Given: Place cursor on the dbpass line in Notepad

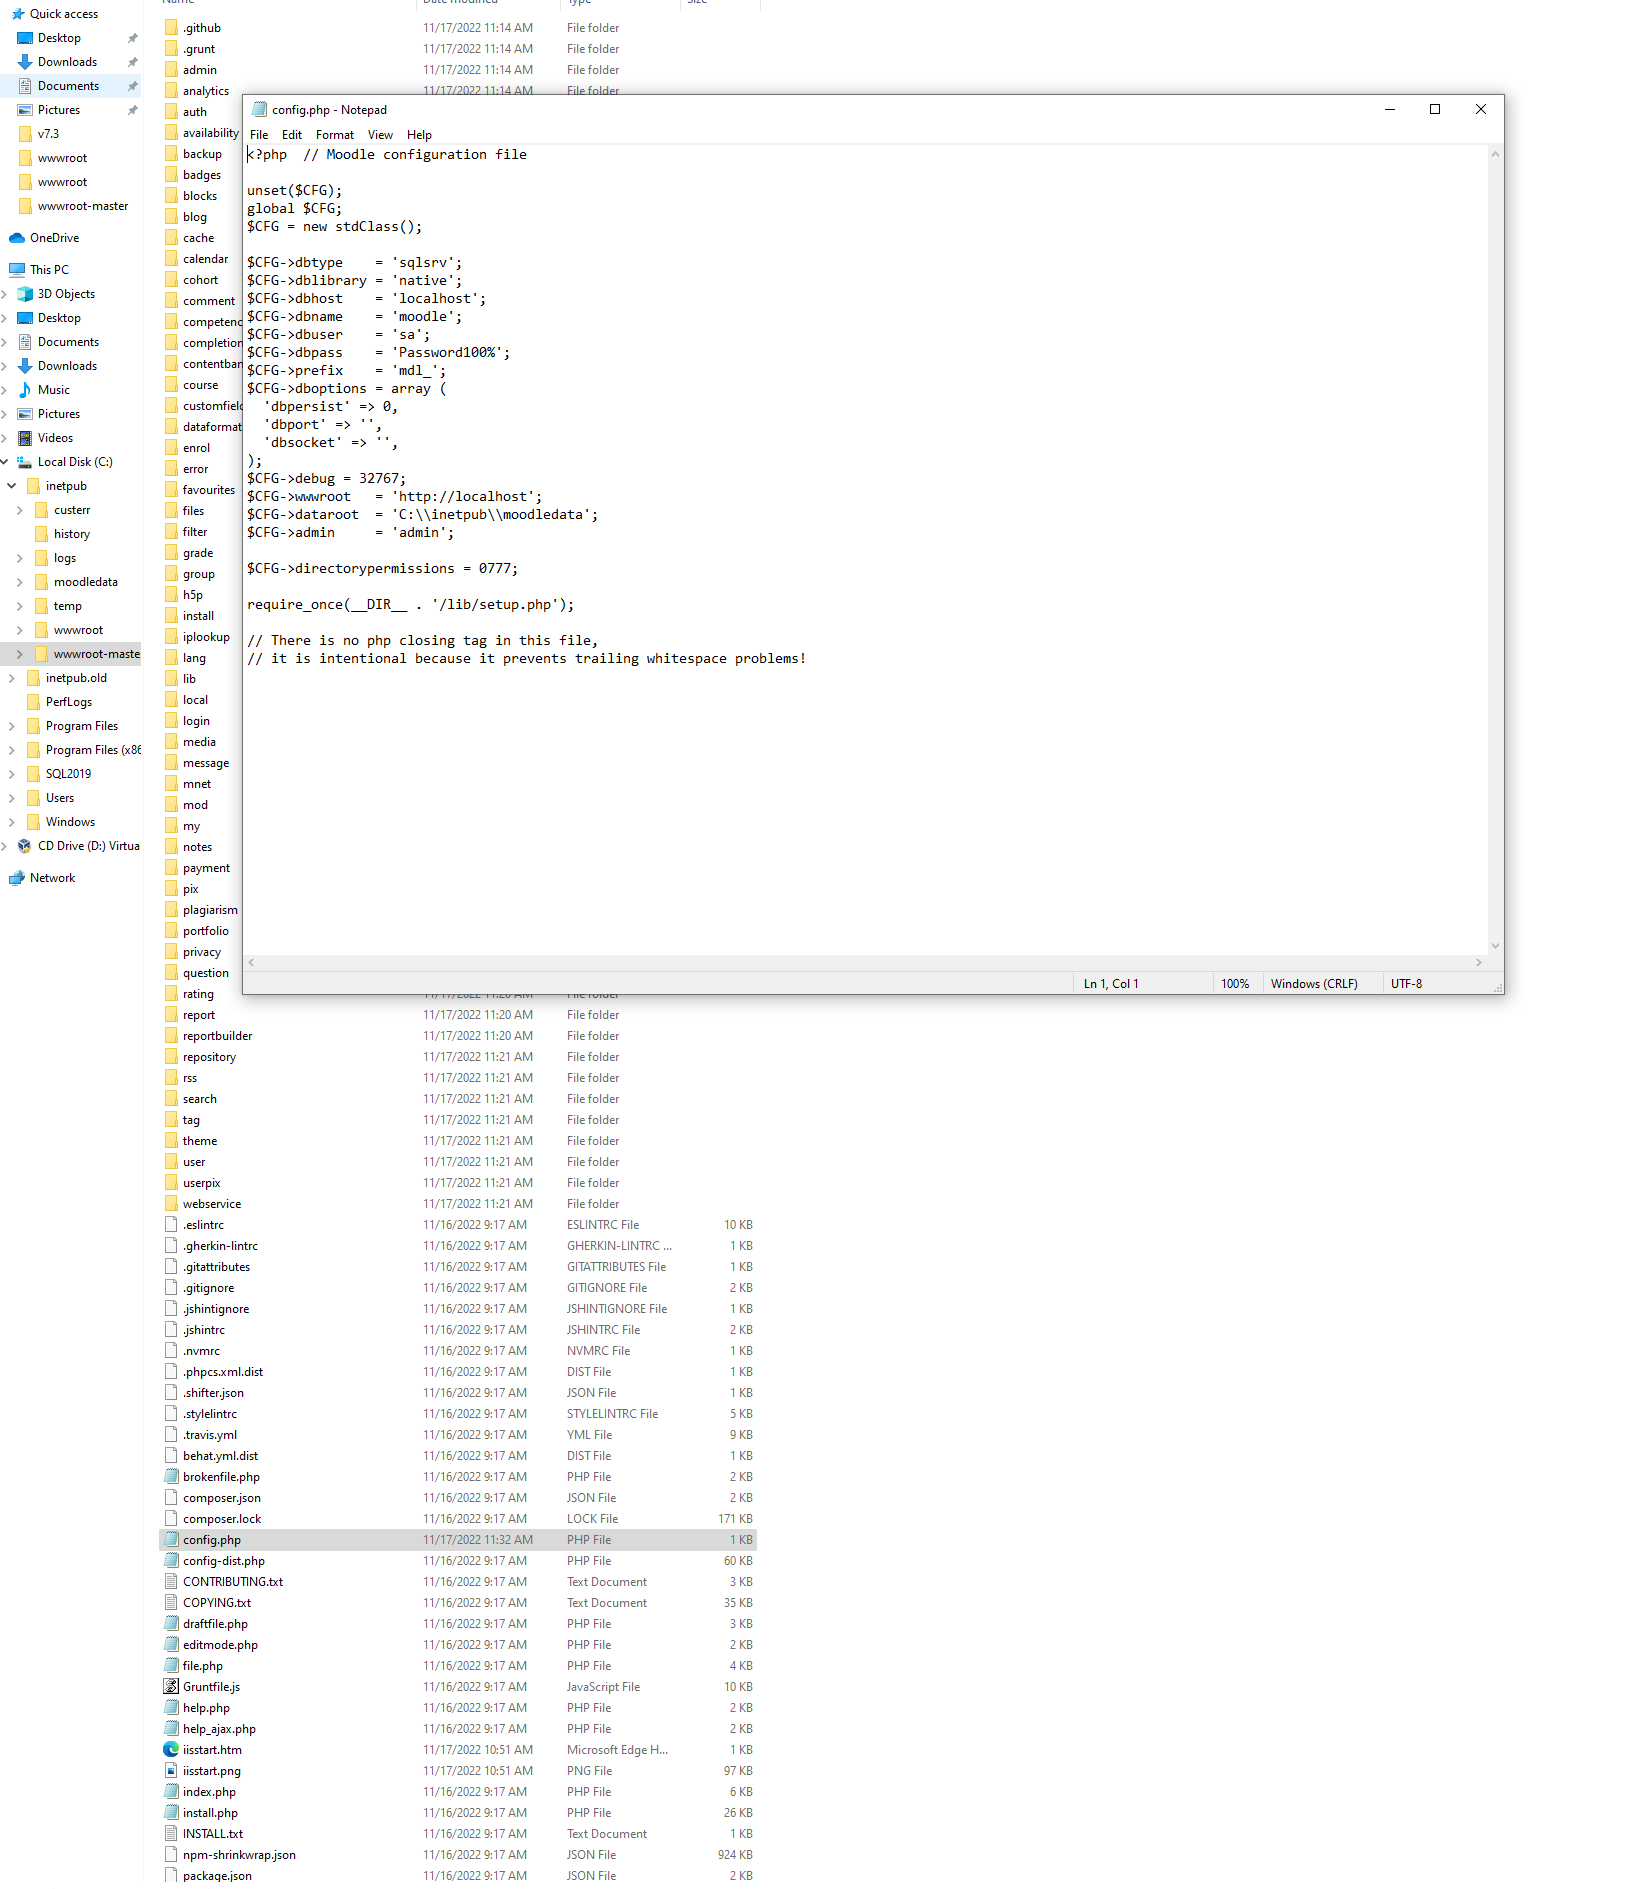Looking at the screenshot, I should click(x=378, y=353).
